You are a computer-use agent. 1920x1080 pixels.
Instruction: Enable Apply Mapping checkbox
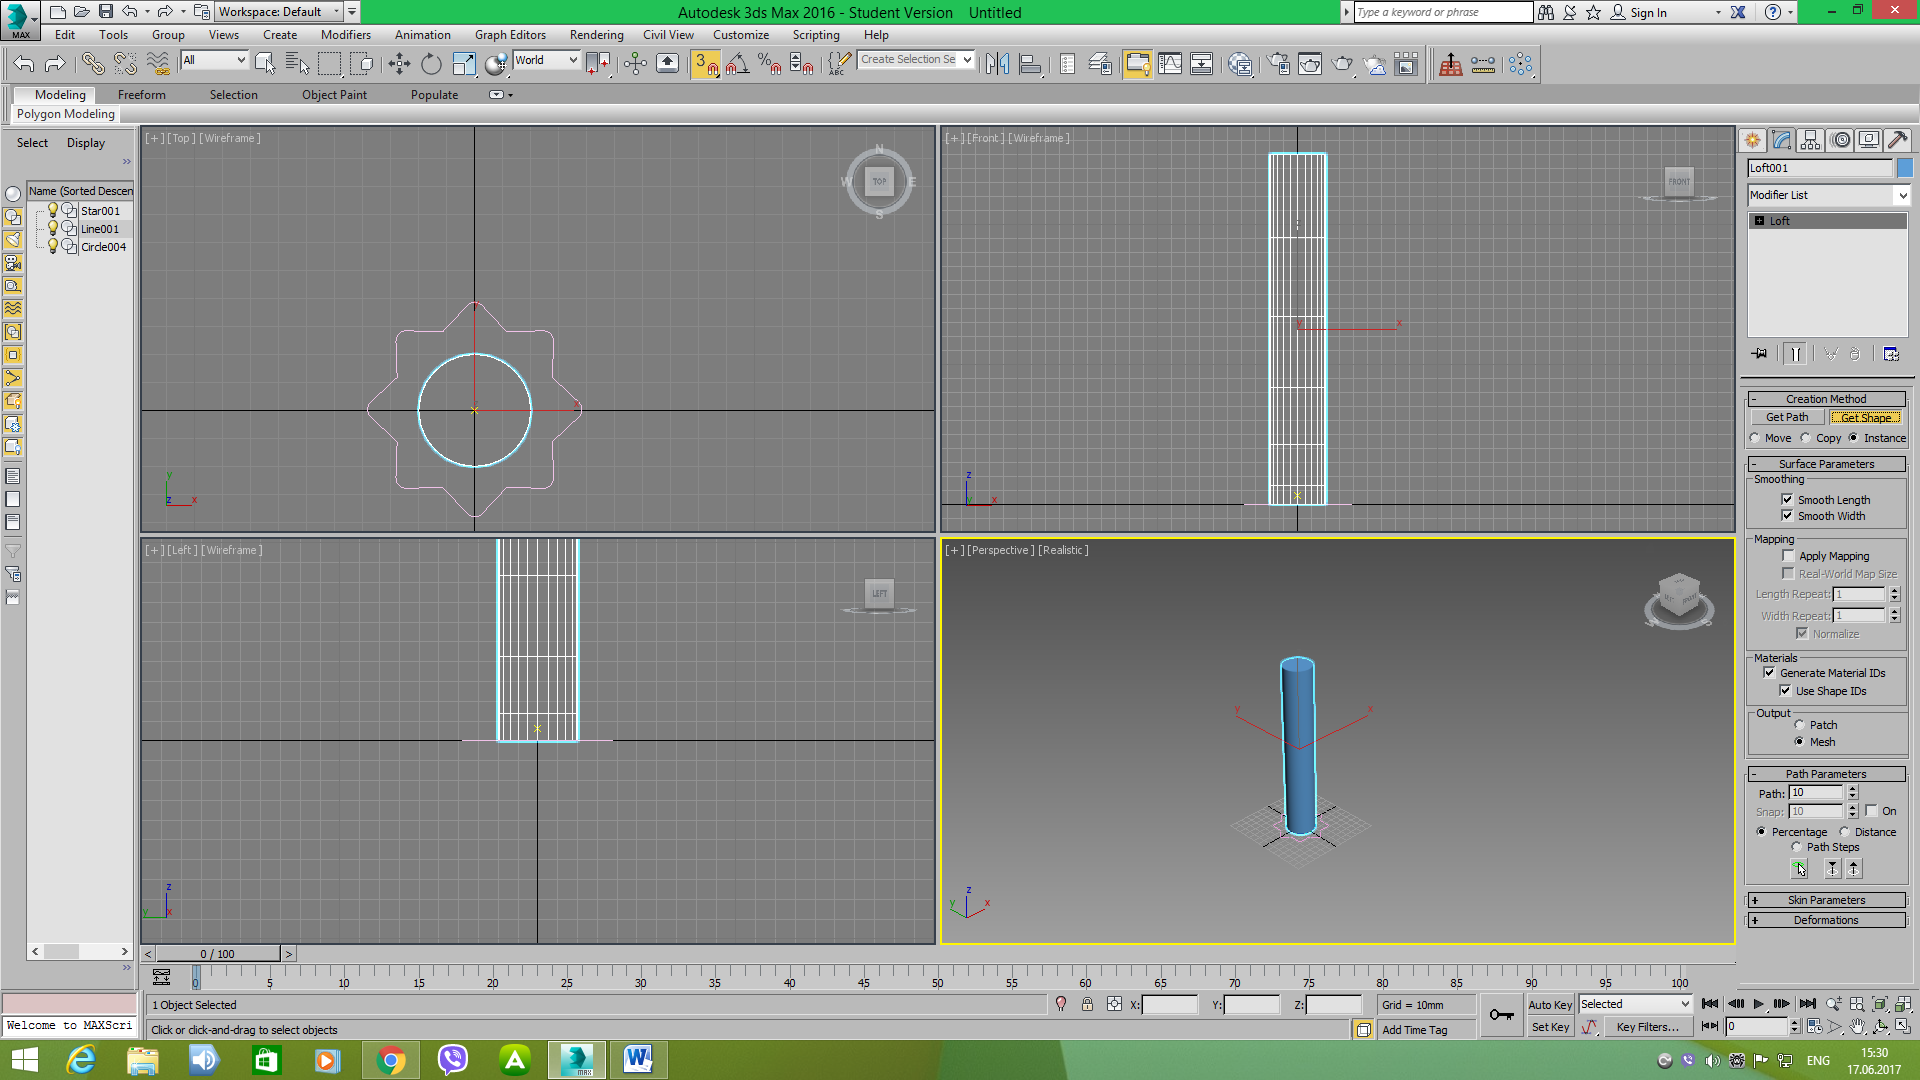(1788, 556)
